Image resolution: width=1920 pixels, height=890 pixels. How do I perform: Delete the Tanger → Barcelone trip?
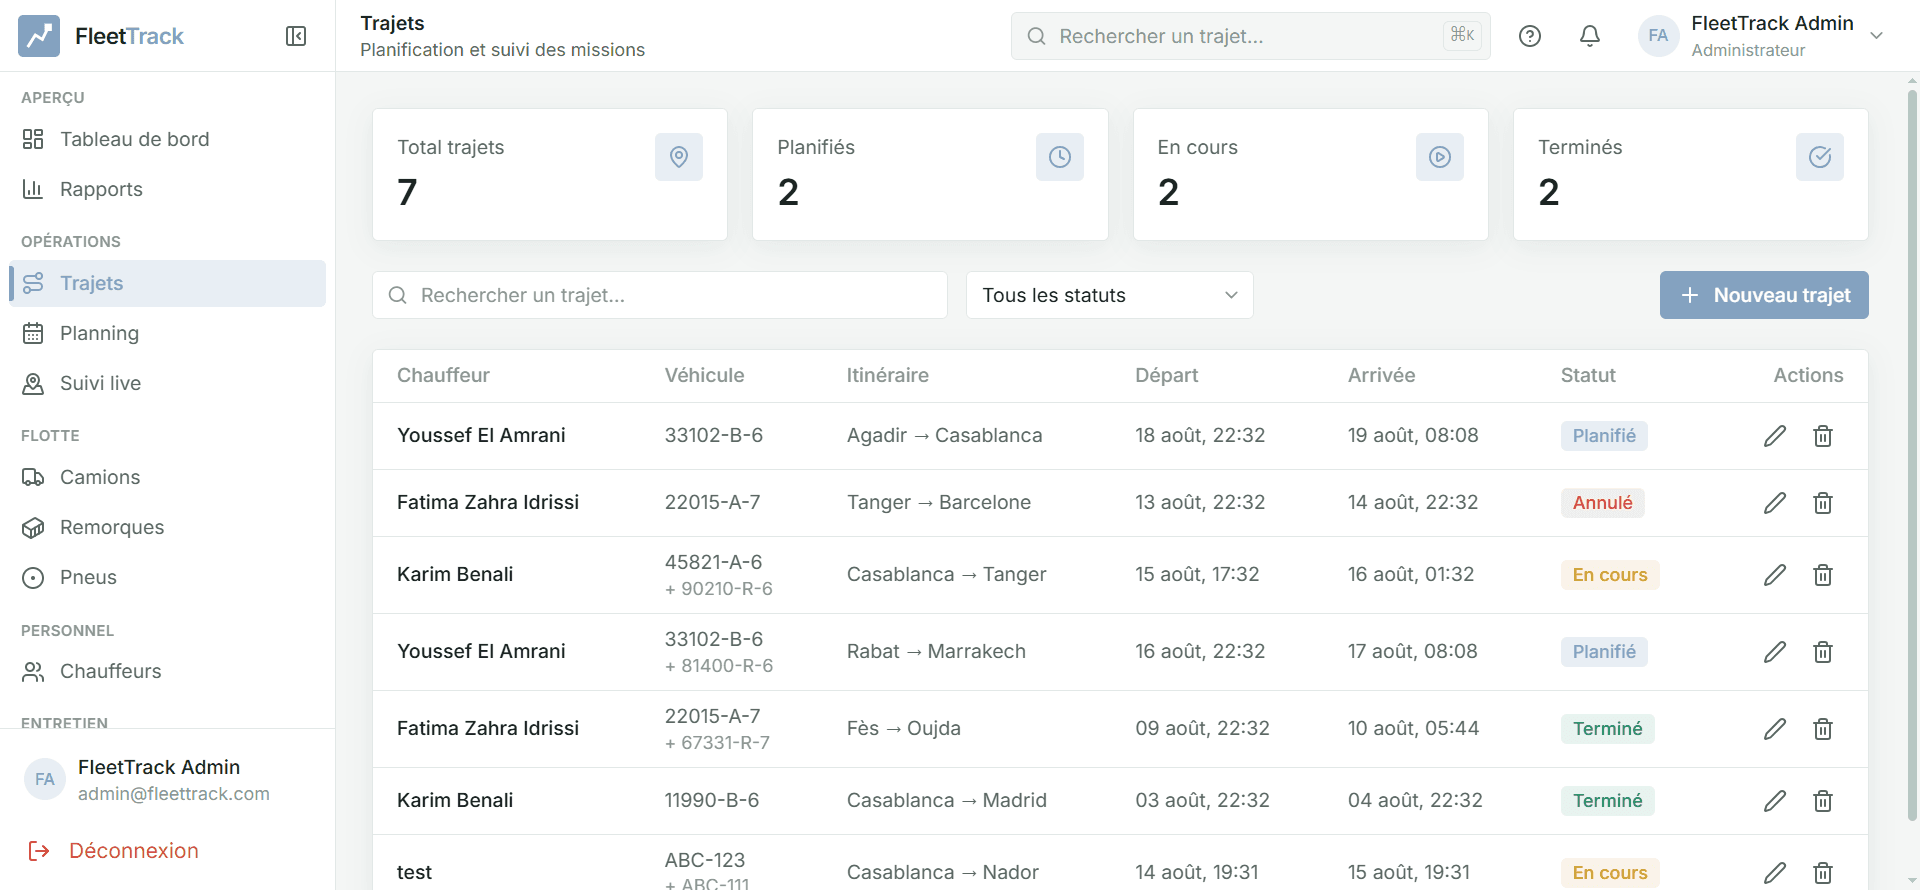(1823, 503)
